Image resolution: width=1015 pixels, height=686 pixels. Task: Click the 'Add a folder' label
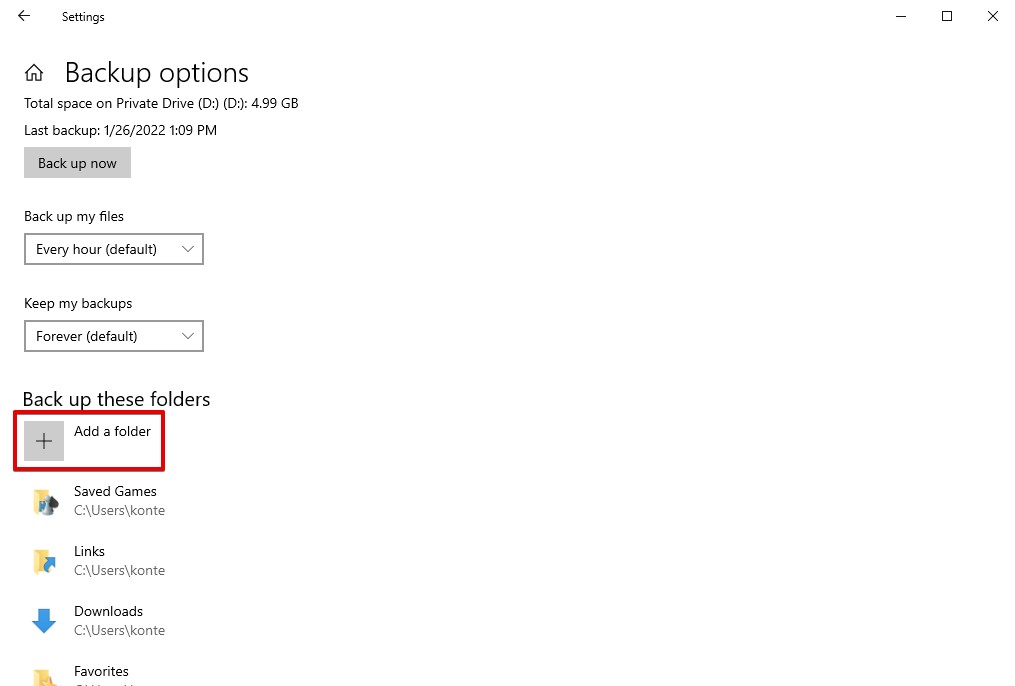click(112, 431)
